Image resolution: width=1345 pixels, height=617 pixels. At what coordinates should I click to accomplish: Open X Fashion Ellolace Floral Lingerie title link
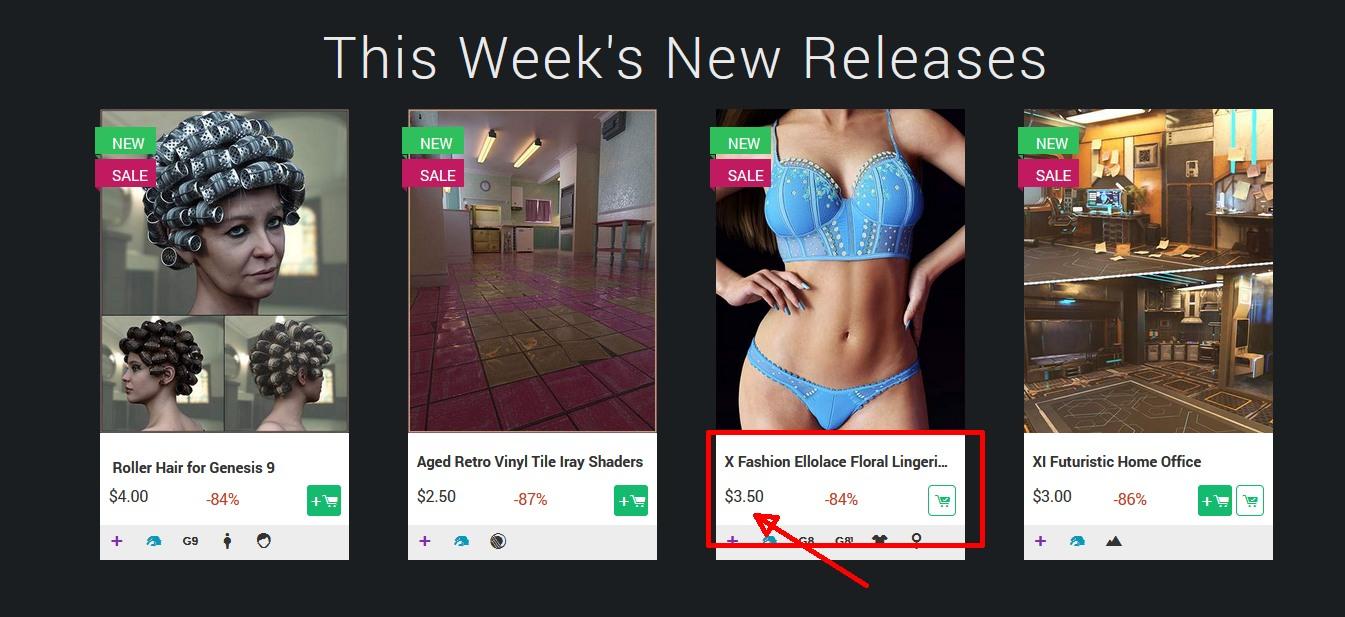[x=835, y=462]
